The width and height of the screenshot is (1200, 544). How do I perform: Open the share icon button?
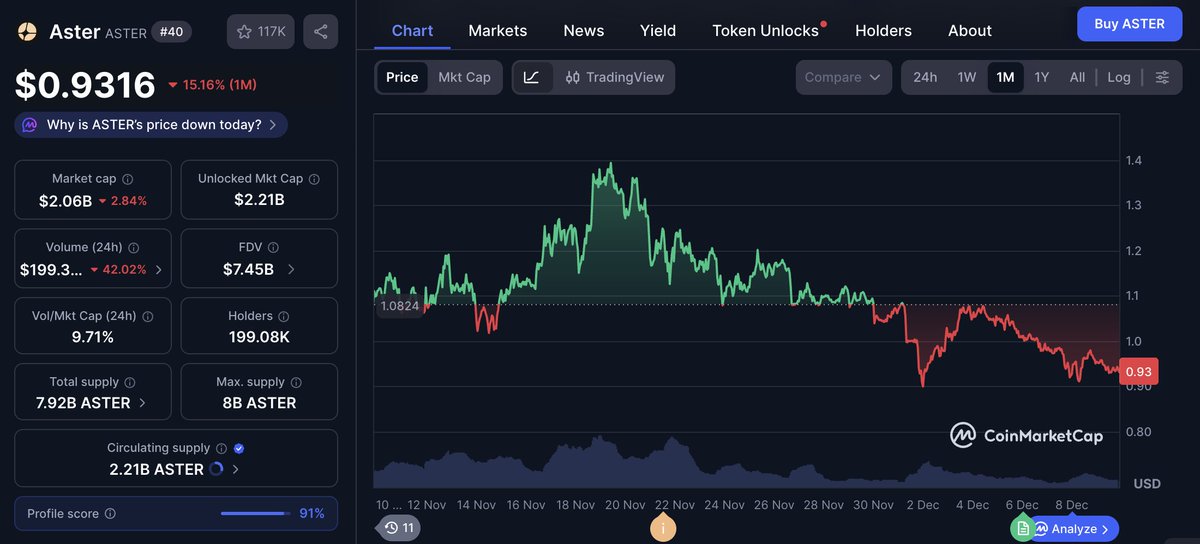point(320,32)
